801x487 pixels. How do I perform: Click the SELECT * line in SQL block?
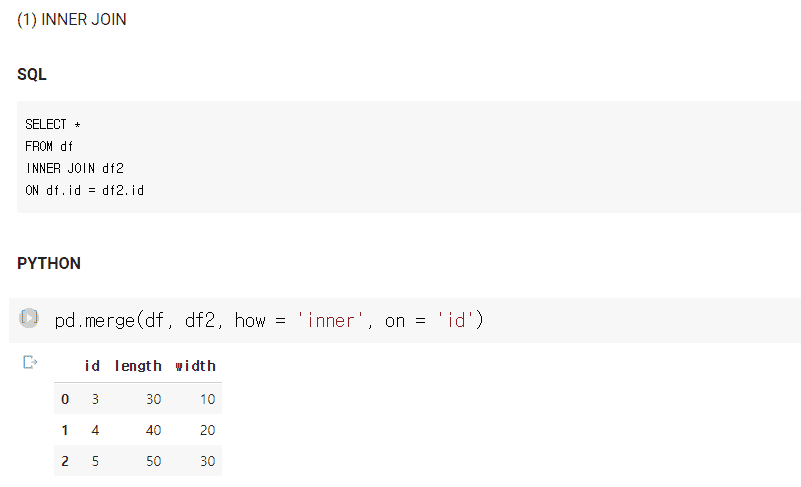point(53,125)
